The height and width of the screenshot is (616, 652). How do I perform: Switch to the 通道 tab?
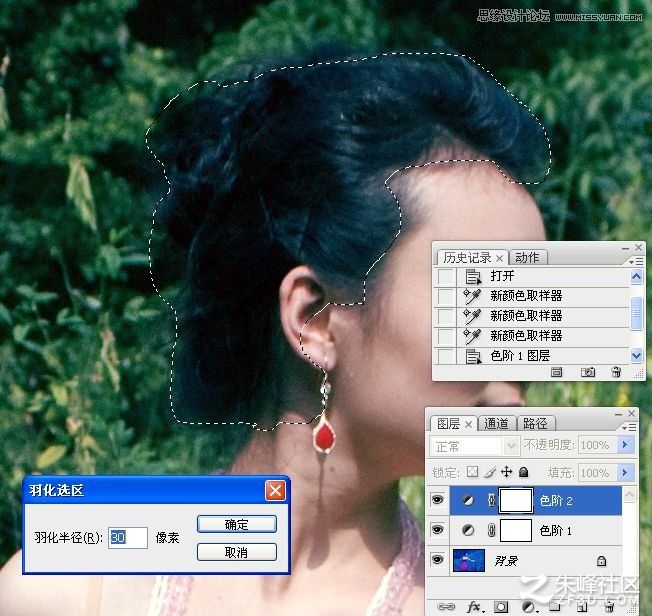coord(496,424)
